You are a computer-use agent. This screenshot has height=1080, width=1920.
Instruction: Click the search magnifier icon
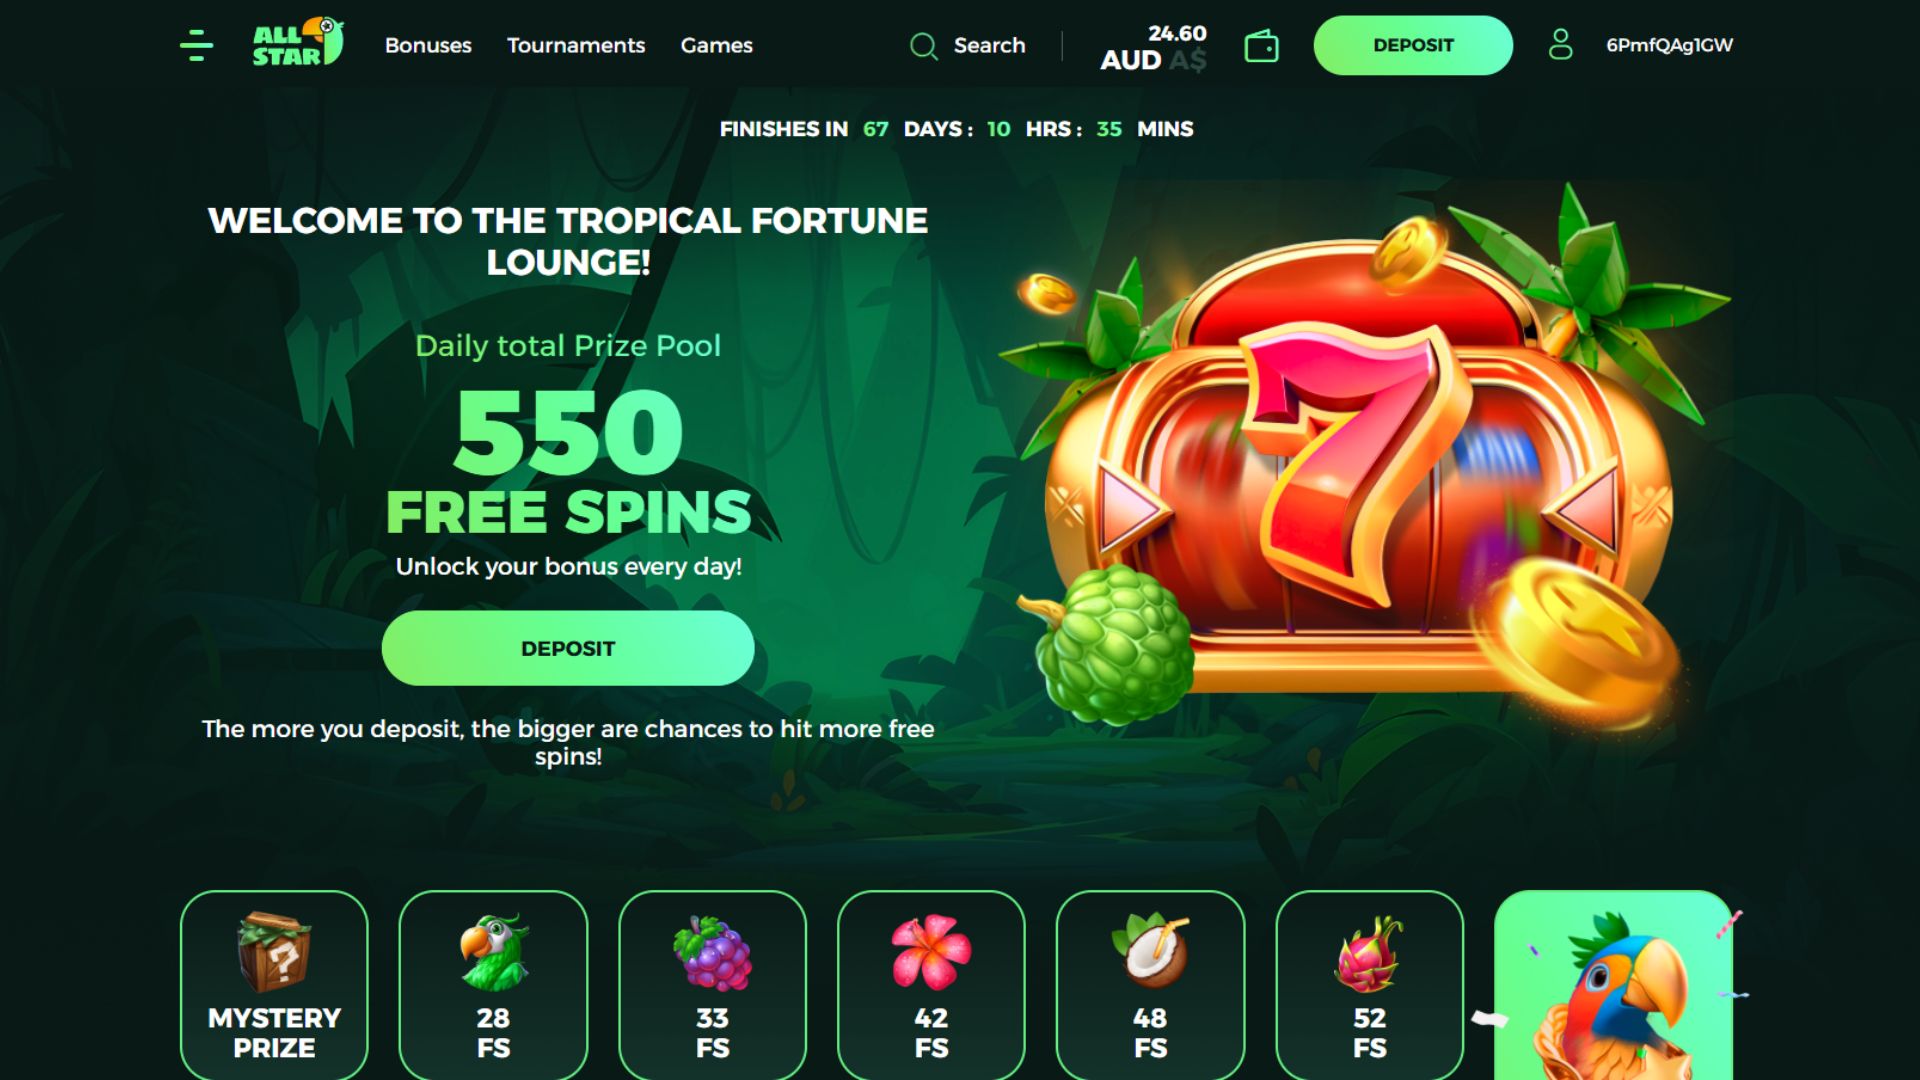[x=923, y=46]
